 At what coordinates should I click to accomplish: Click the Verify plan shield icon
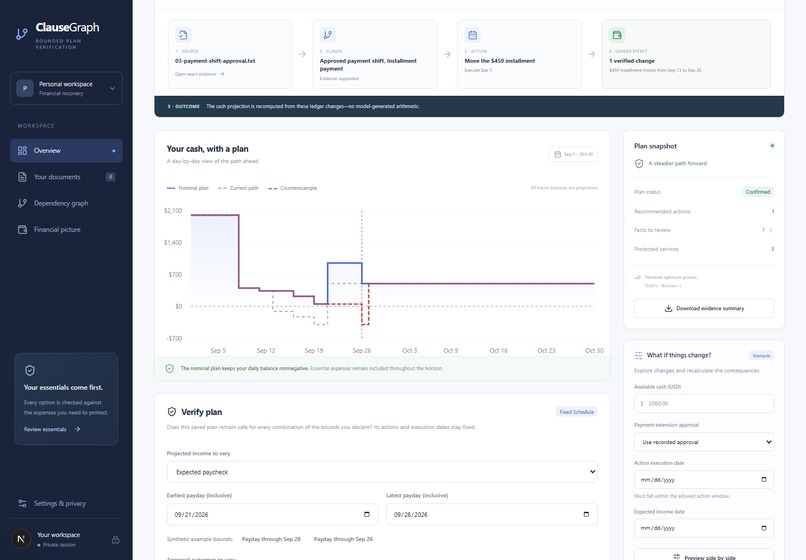[x=172, y=412]
